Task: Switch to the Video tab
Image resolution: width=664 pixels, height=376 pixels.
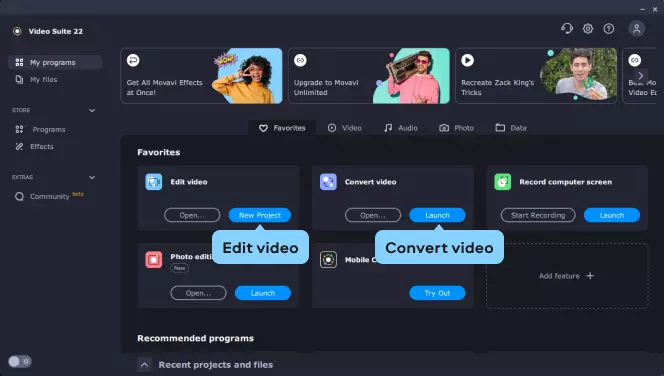Action: [345, 128]
